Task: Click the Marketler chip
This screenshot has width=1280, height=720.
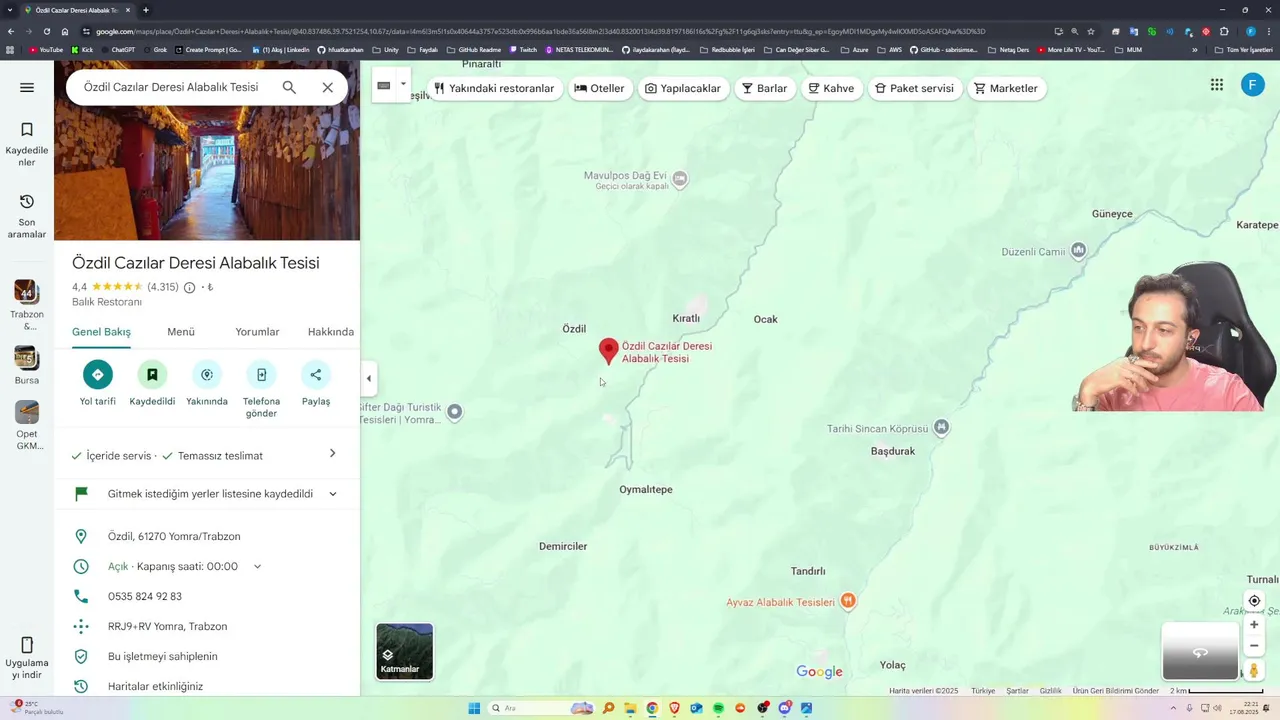Action: click(x=1006, y=88)
